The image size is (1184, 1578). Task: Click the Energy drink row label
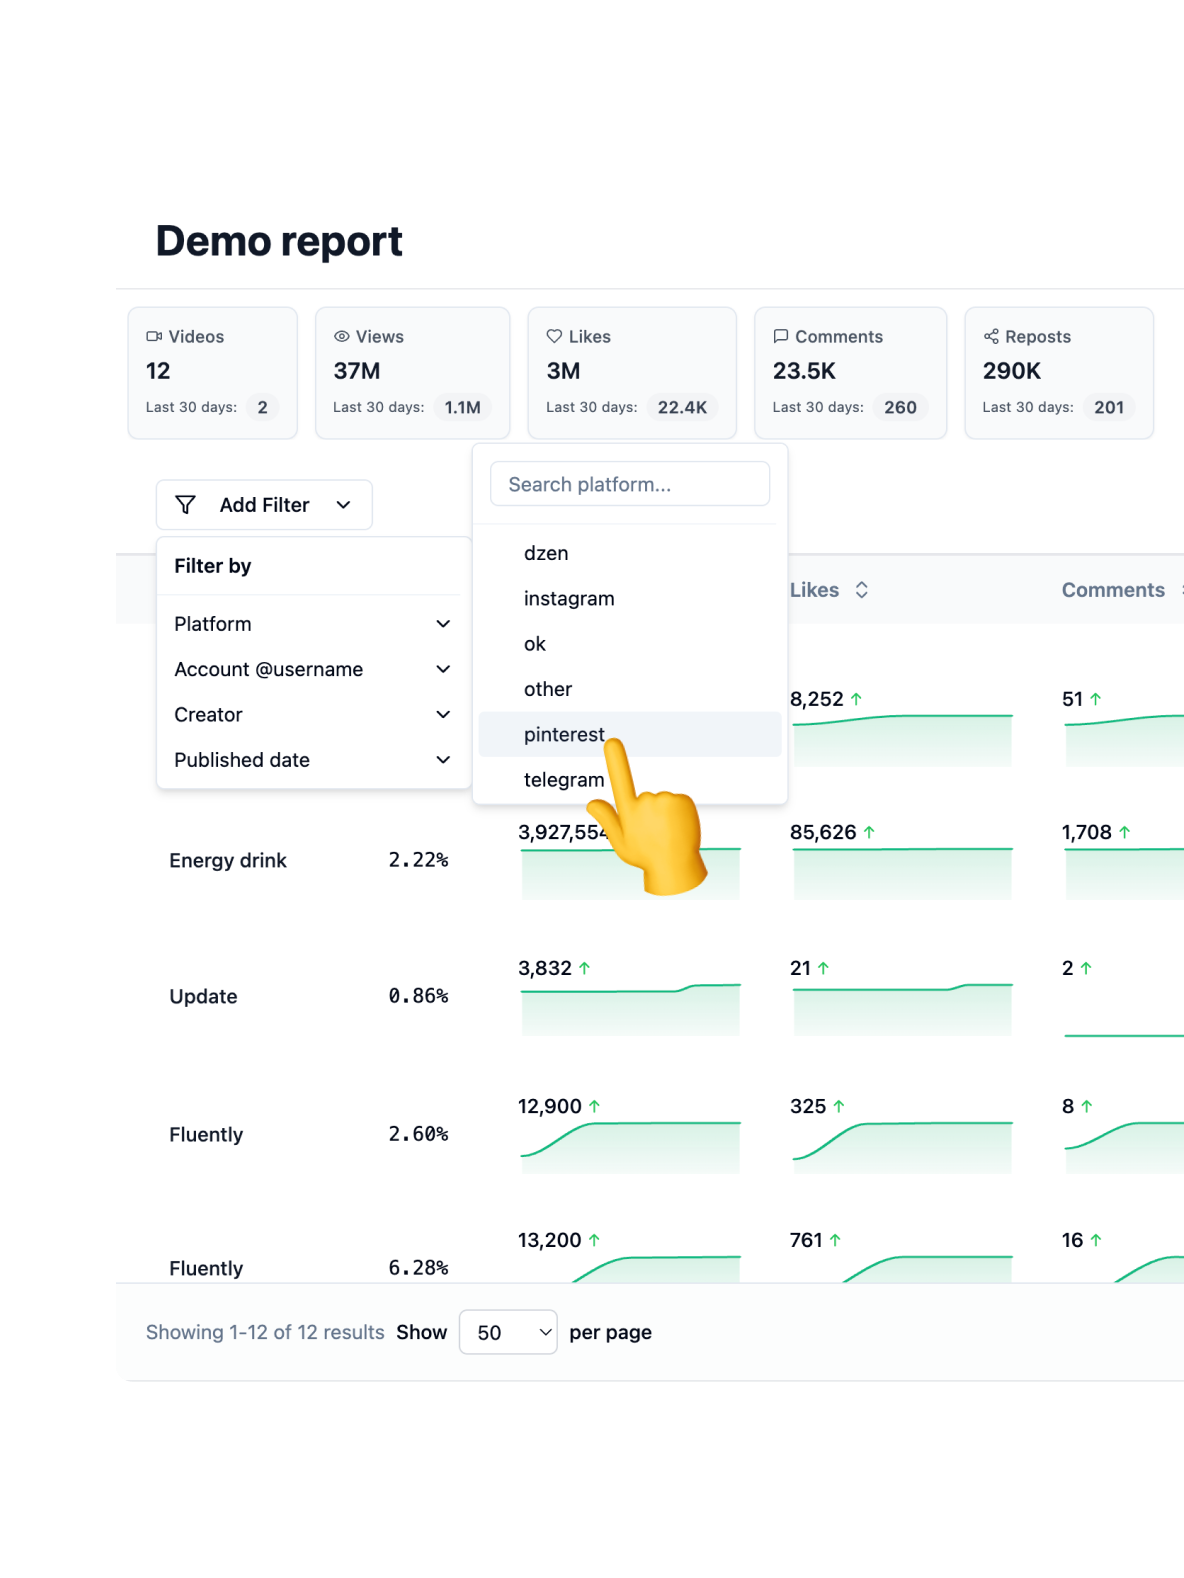228,861
